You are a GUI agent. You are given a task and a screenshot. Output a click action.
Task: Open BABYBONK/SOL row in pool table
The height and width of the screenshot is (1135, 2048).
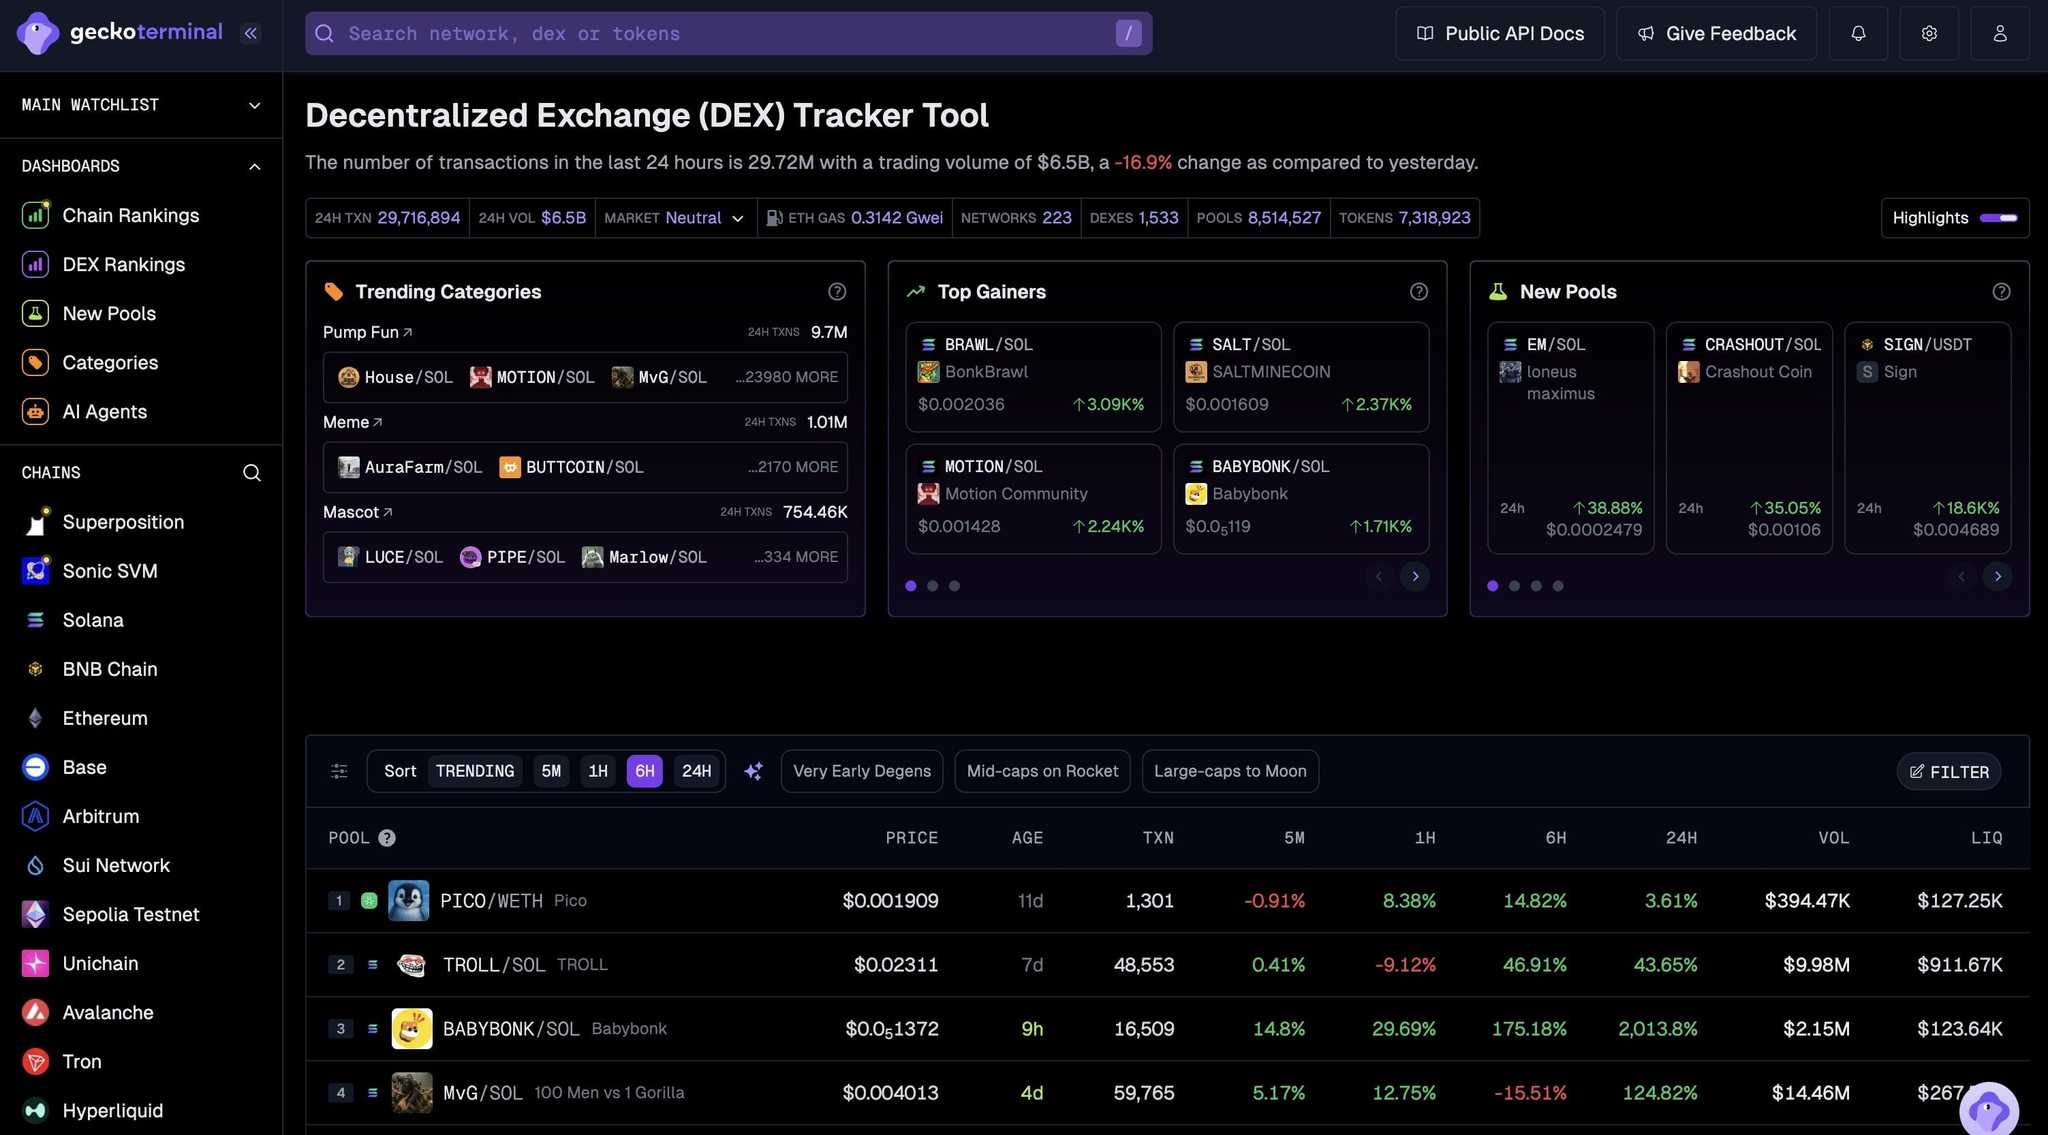[1167, 1028]
